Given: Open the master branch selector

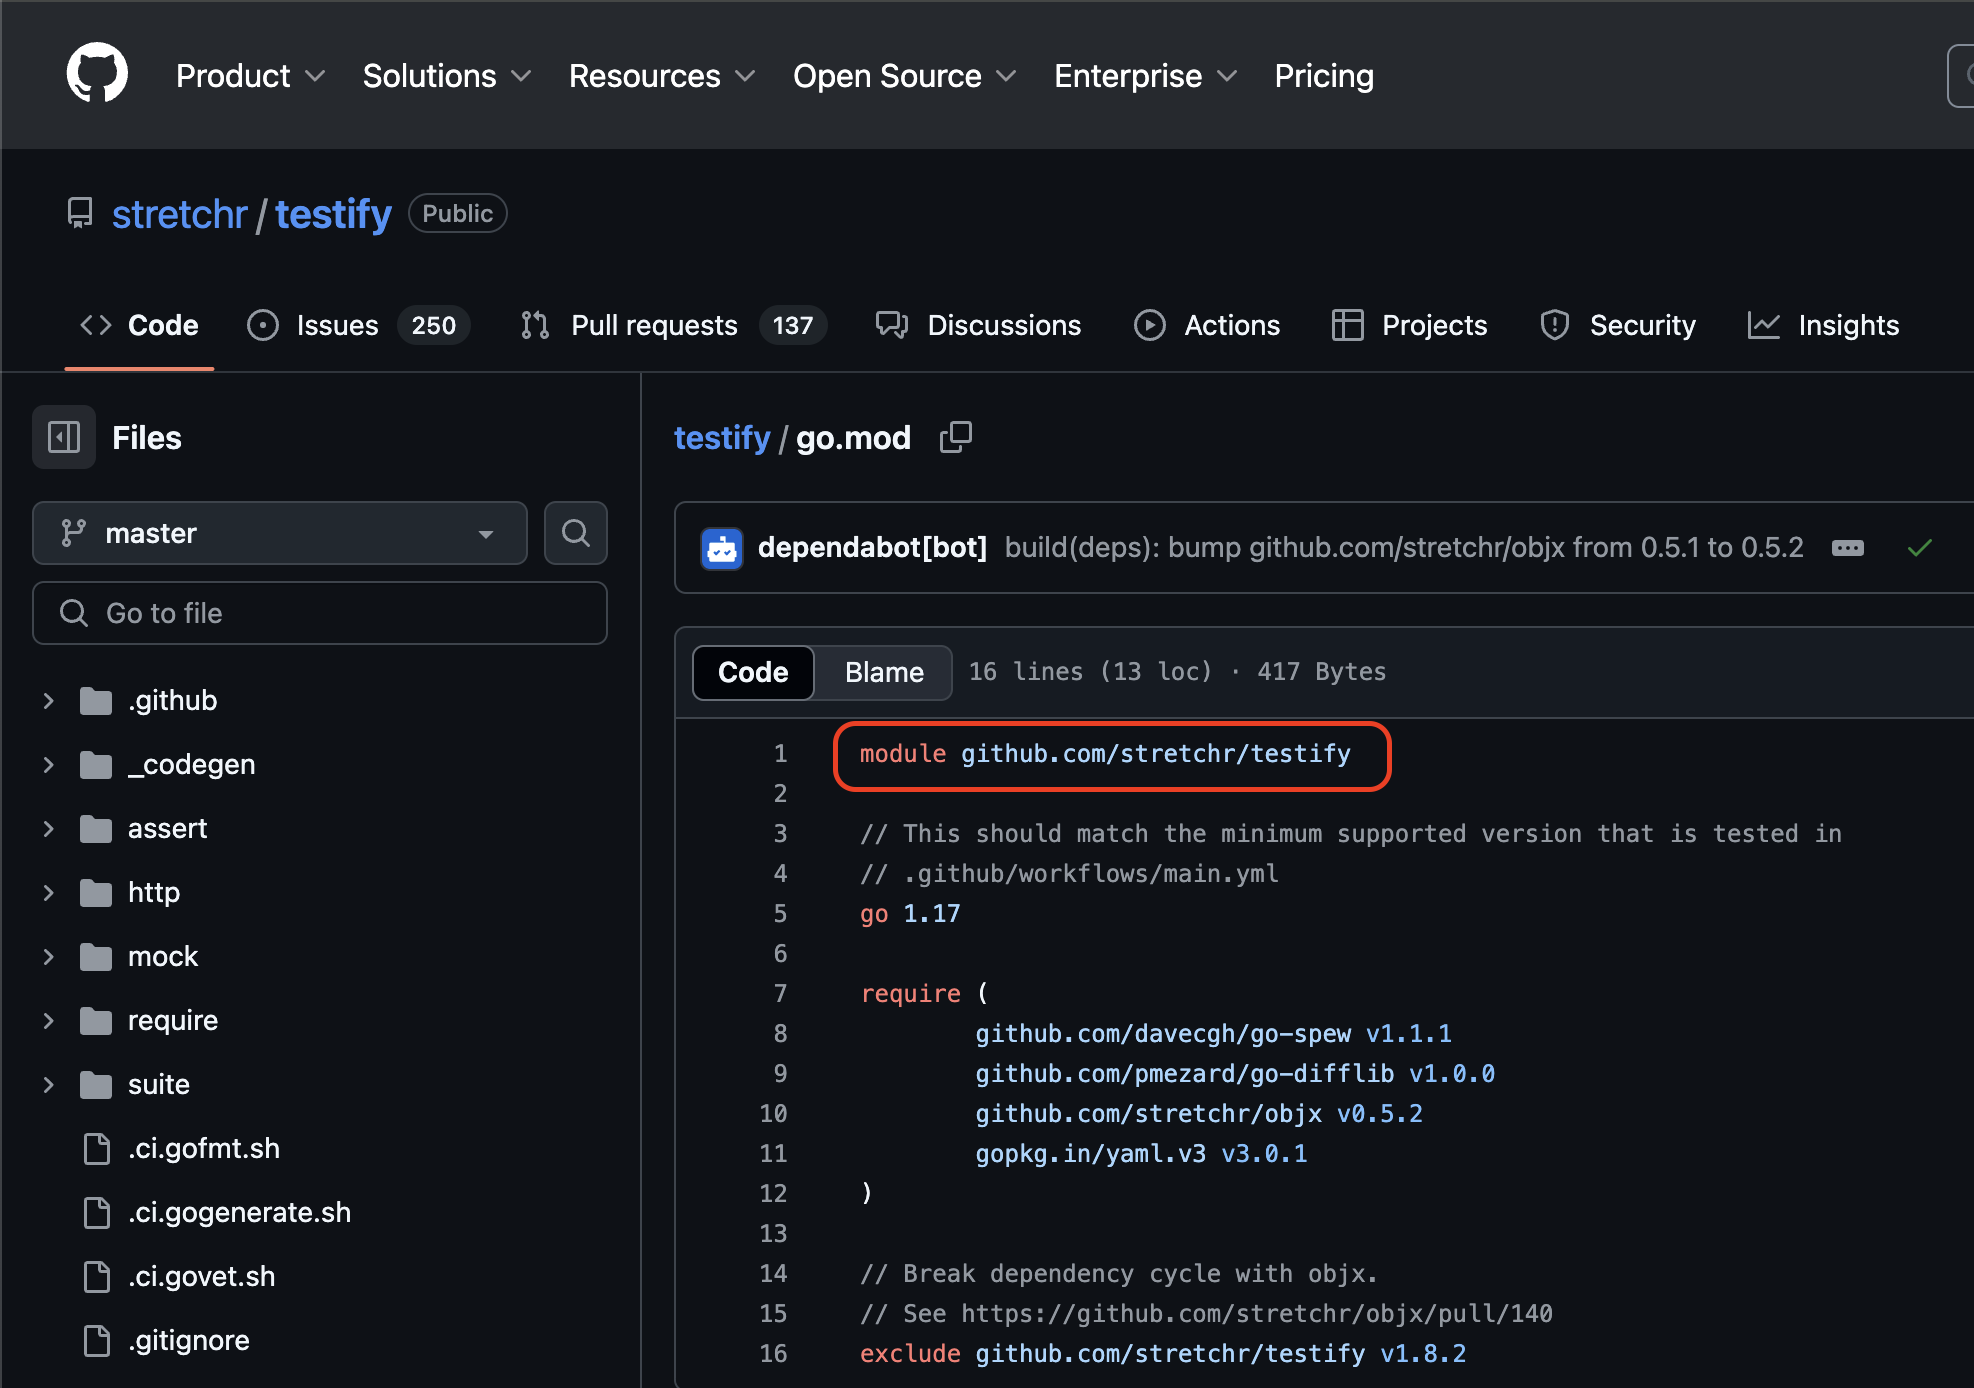Looking at the screenshot, I should (x=280, y=533).
